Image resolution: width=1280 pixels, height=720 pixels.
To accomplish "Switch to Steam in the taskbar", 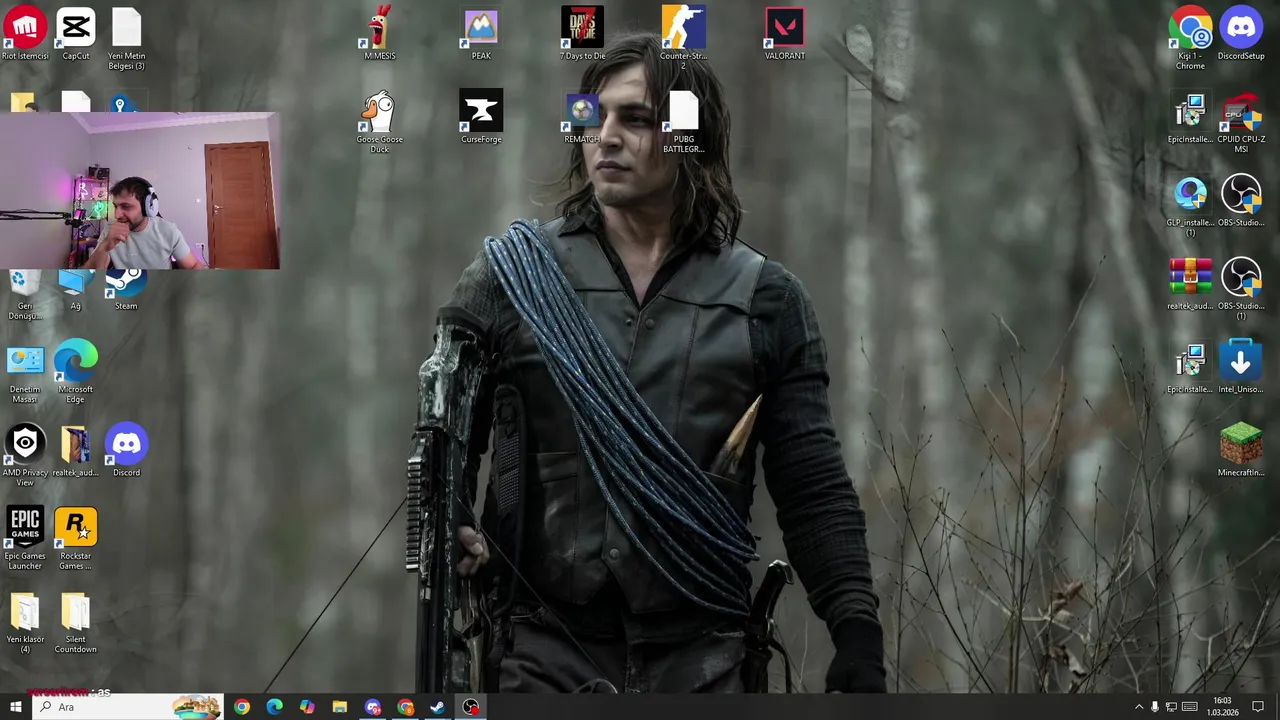I will [438, 707].
